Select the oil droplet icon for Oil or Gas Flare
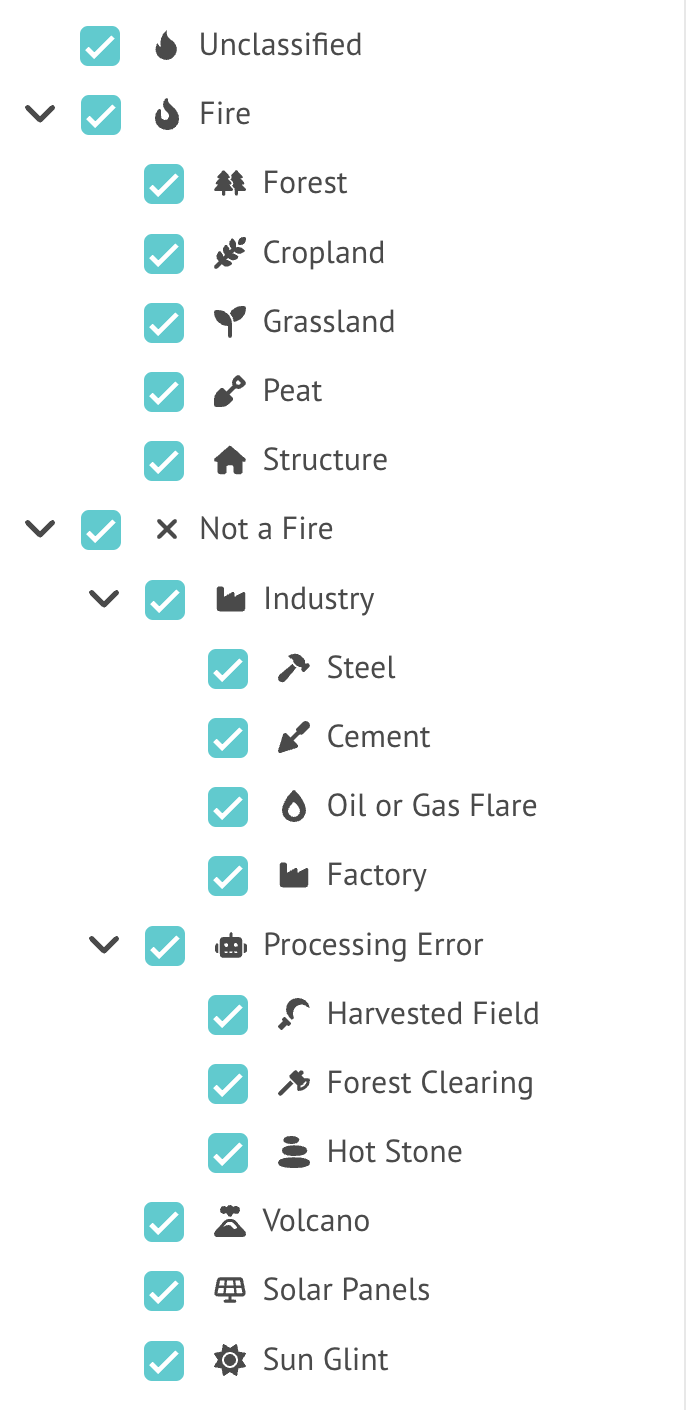Image resolution: width=686 pixels, height=1410 pixels. point(293,805)
